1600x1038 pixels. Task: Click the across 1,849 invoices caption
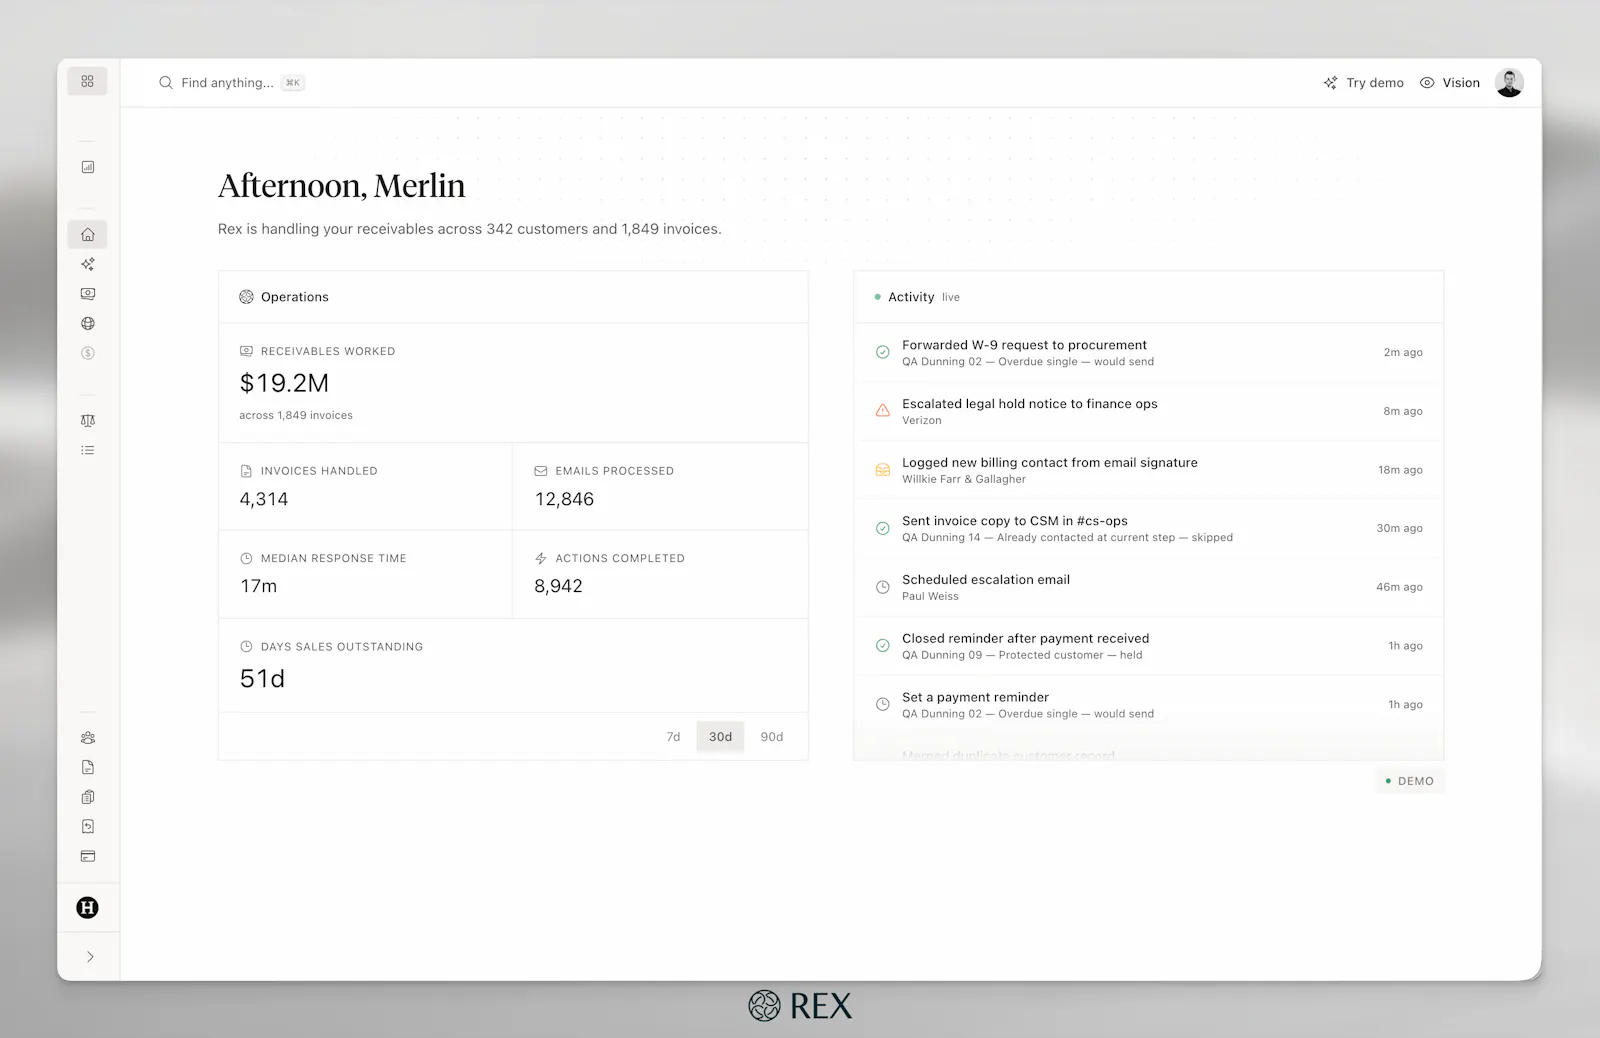coord(296,415)
